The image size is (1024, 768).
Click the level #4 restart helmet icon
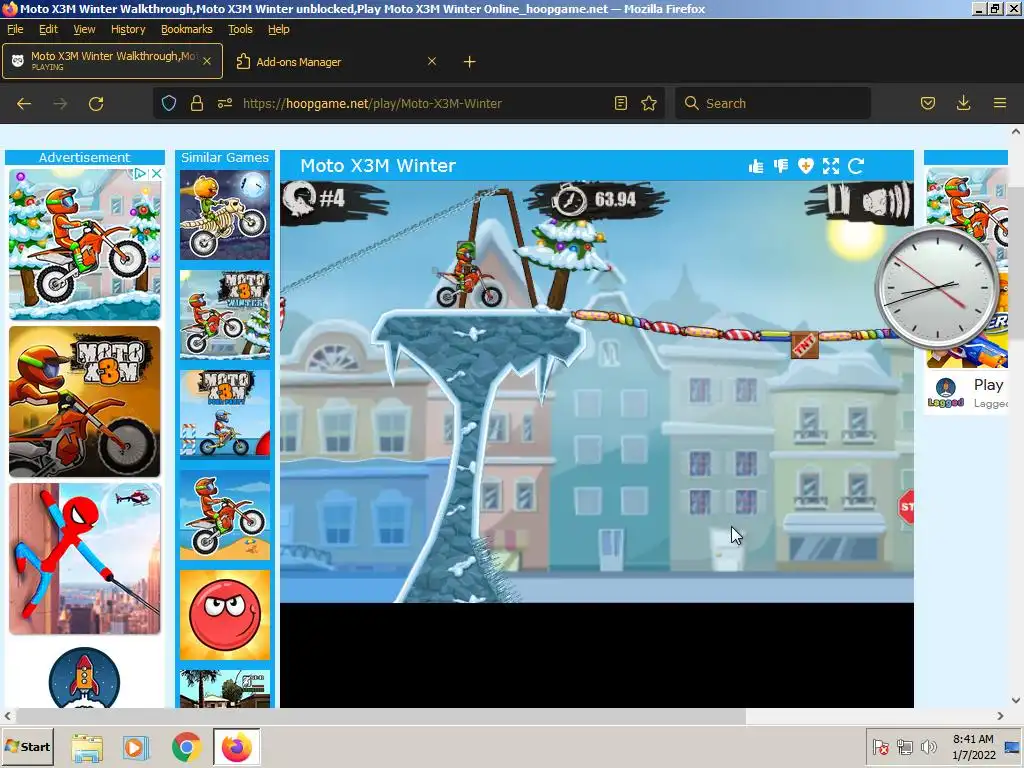tap(298, 198)
